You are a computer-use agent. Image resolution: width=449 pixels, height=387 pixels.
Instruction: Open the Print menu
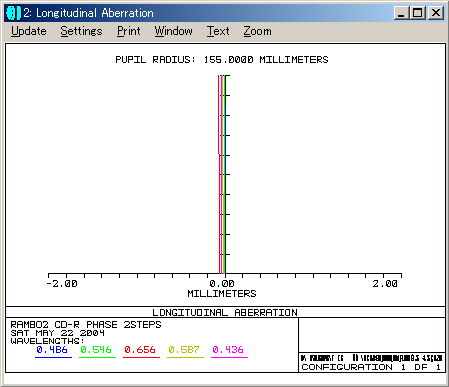click(129, 31)
